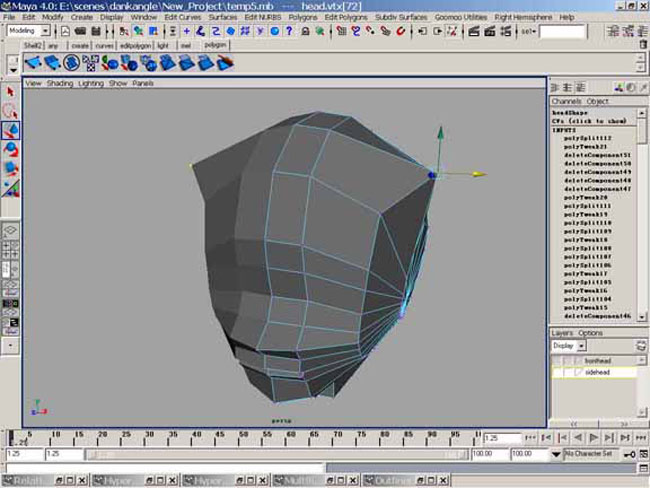Click the last polygon shelf icon
The image size is (650, 488).
[x=225, y=63]
